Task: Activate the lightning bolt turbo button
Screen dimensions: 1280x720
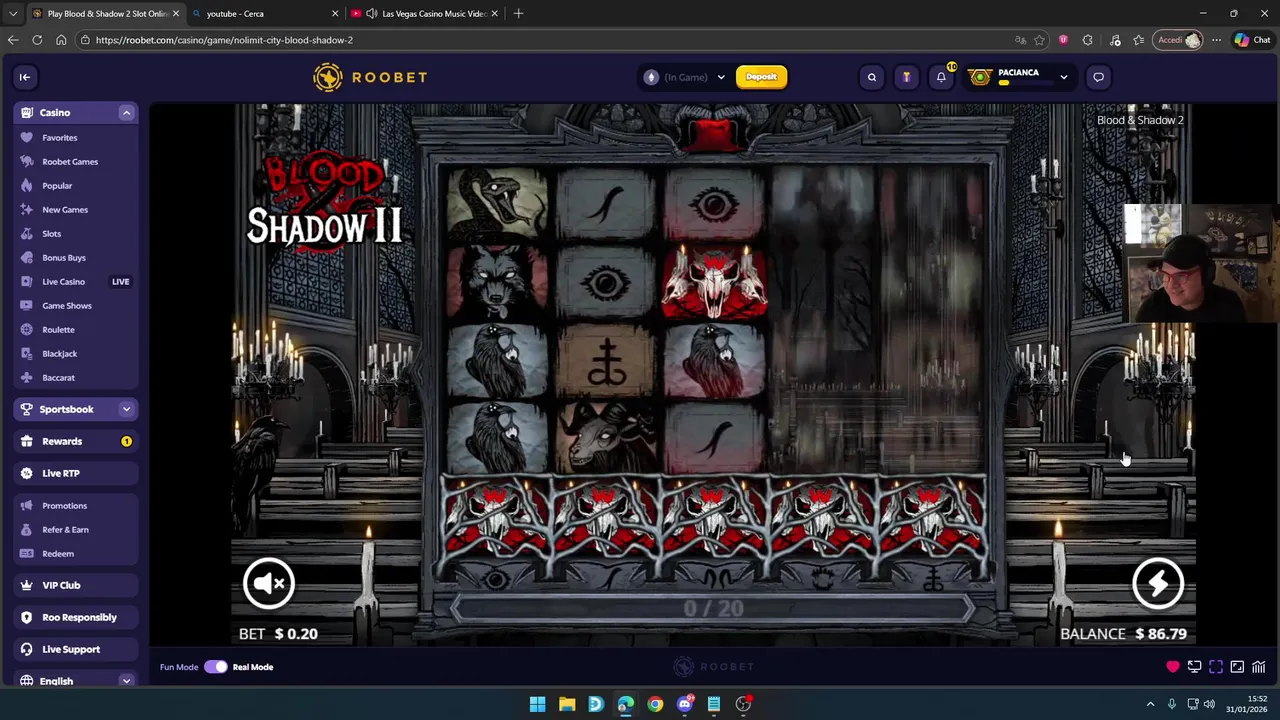Action: (x=1157, y=583)
